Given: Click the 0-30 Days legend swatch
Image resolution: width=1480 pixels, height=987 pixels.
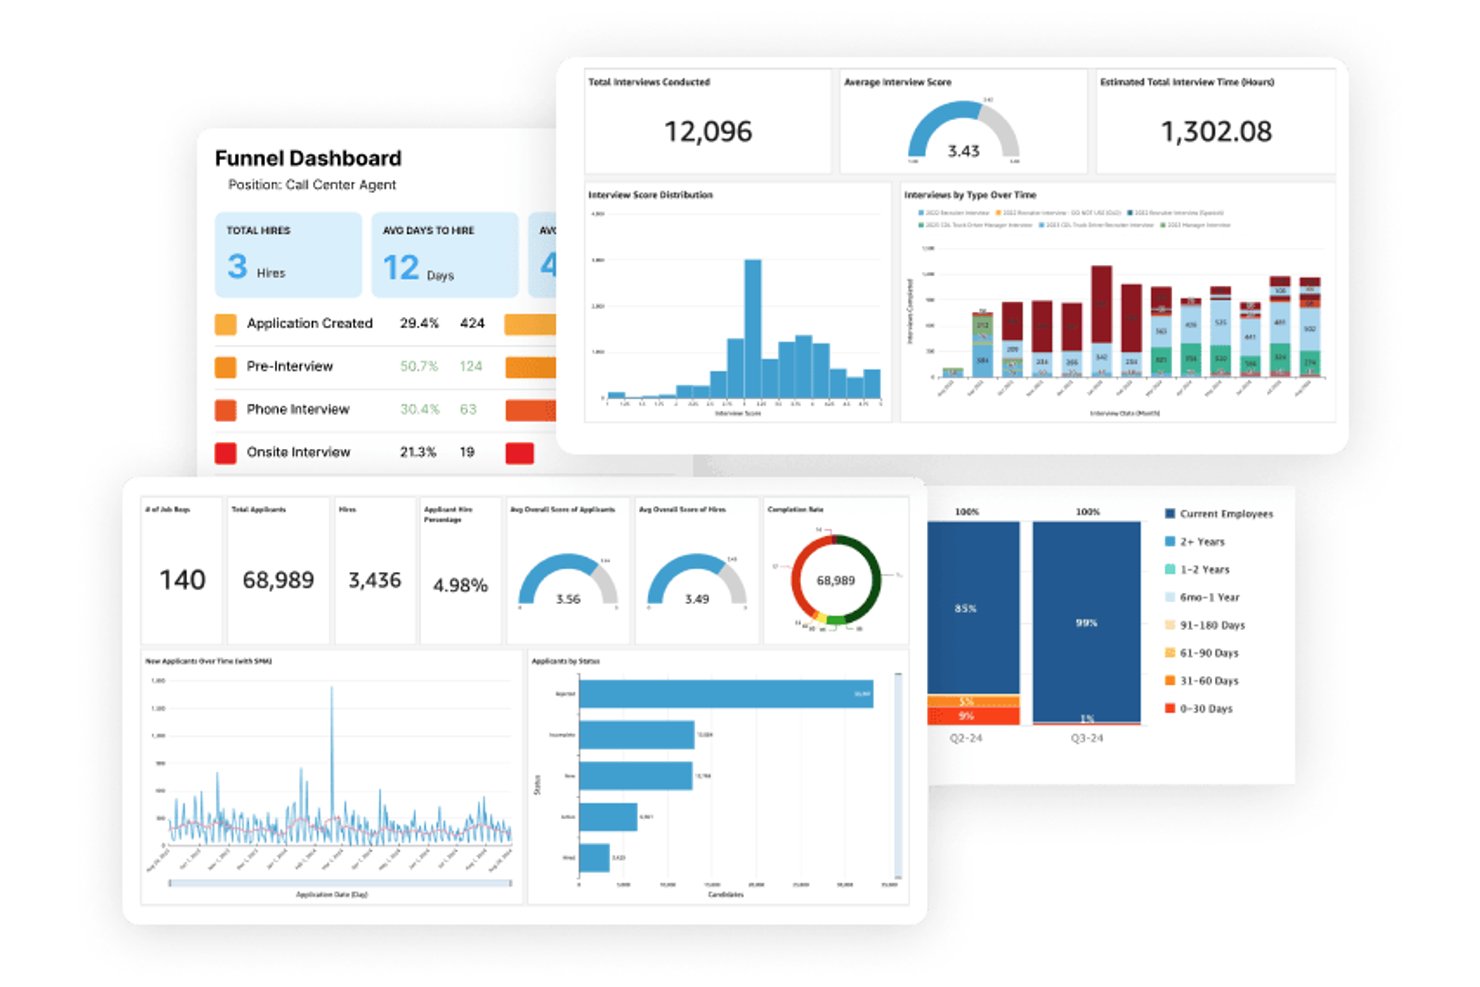Looking at the screenshot, I should (x=1170, y=709).
